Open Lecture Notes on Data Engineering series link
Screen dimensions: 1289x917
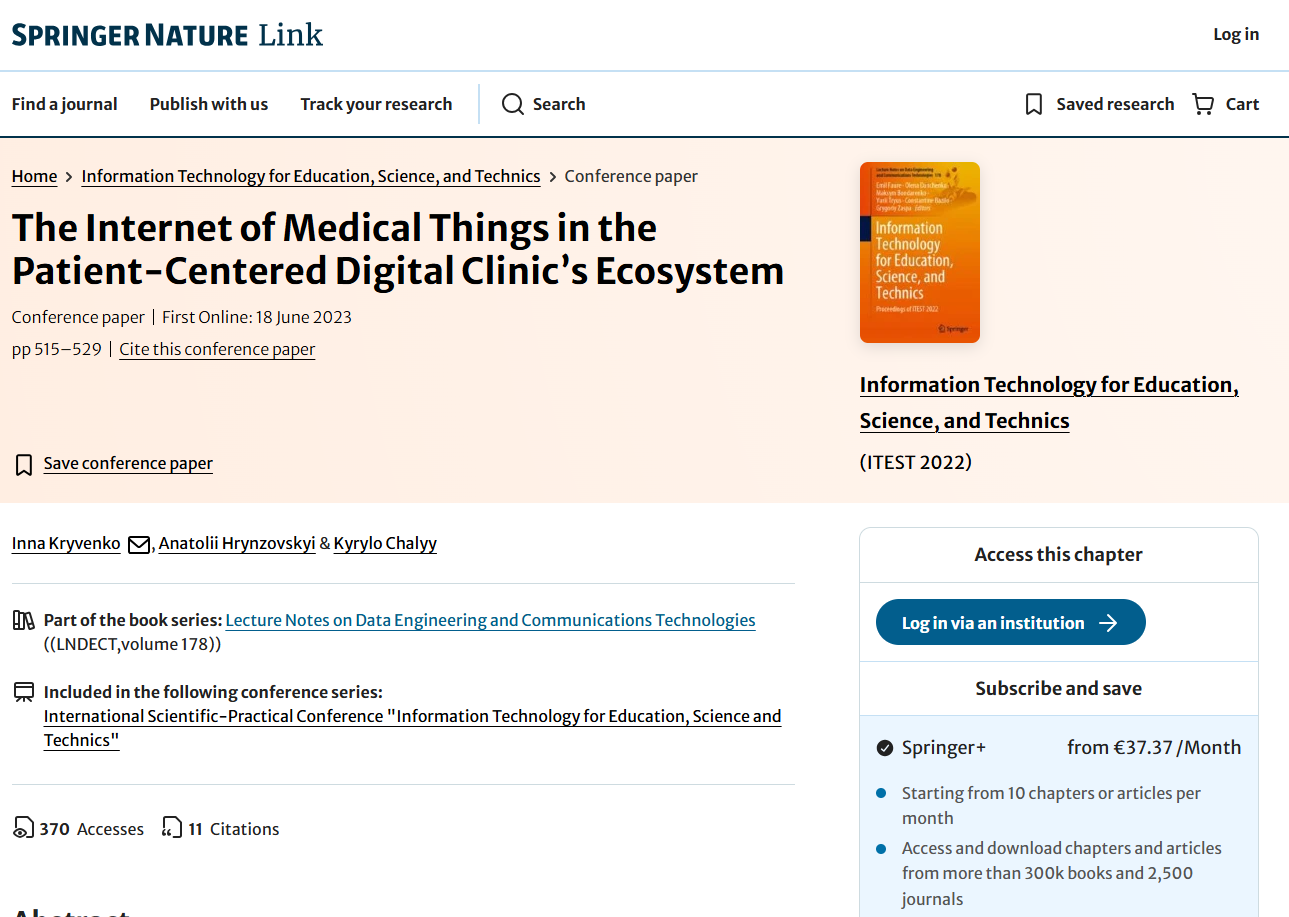(x=490, y=620)
